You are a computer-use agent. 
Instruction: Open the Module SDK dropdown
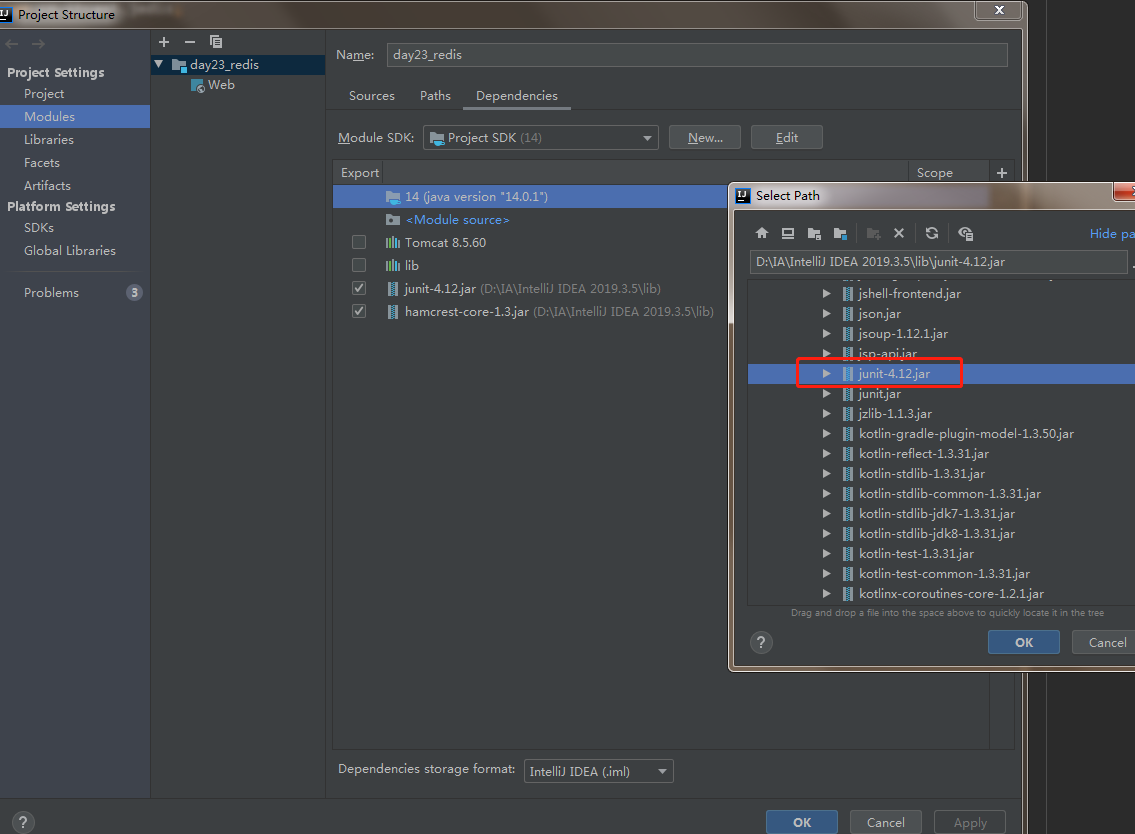coord(540,138)
